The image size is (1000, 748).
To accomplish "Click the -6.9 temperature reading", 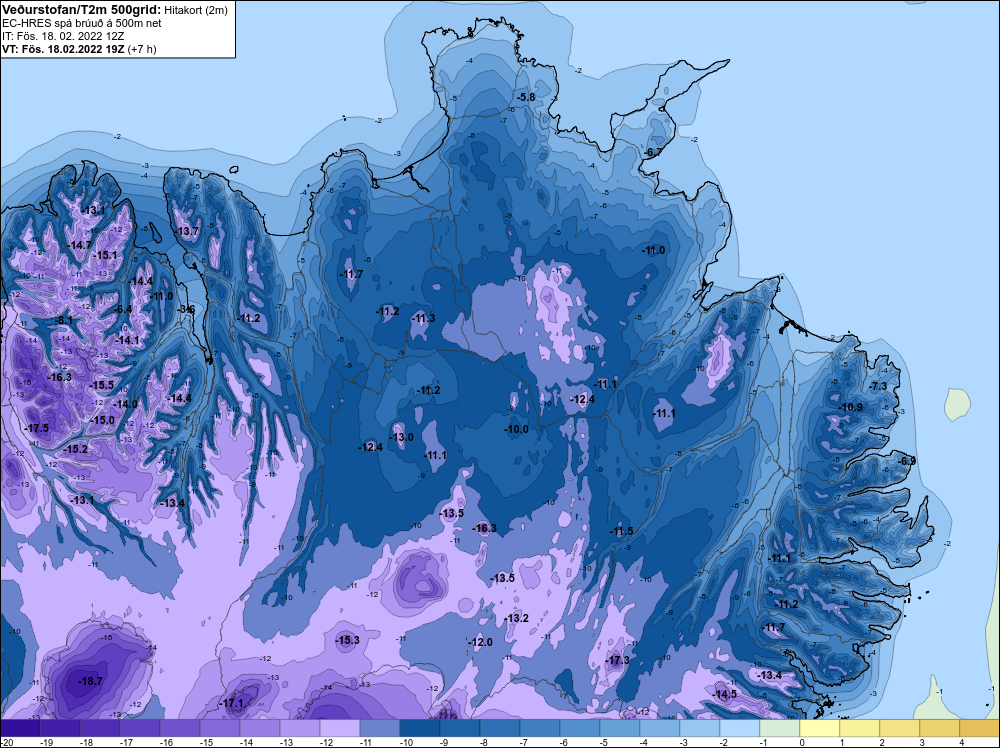I will pyautogui.click(x=907, y=461).
